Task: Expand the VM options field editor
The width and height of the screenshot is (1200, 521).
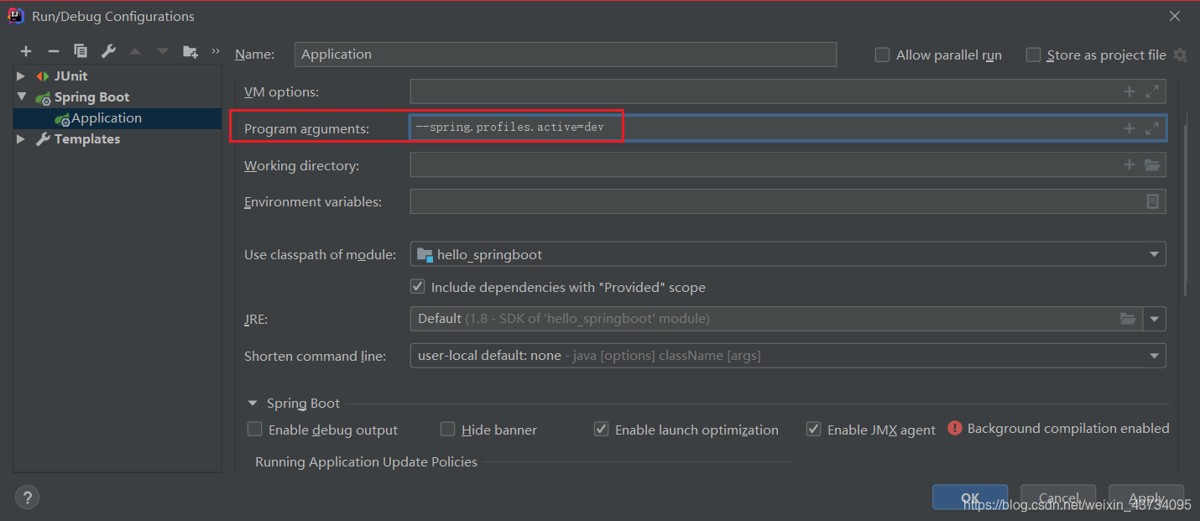Action: [1152, 92]
